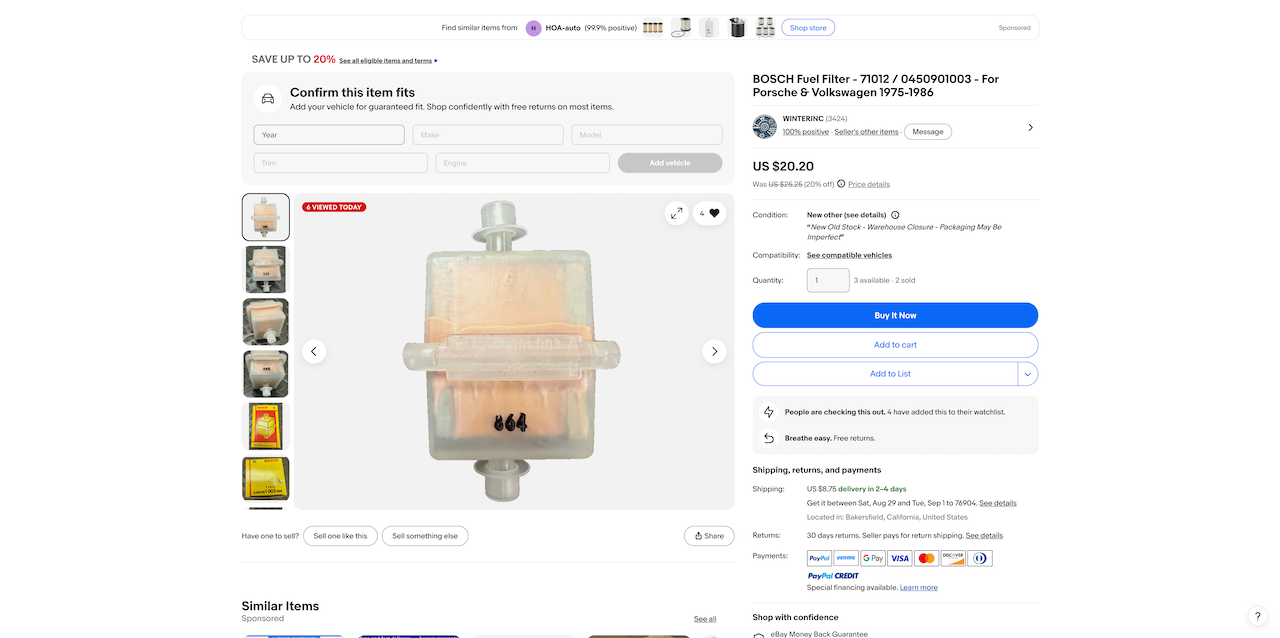
Task: Click the Quantity input field
Action: point(828,280)
